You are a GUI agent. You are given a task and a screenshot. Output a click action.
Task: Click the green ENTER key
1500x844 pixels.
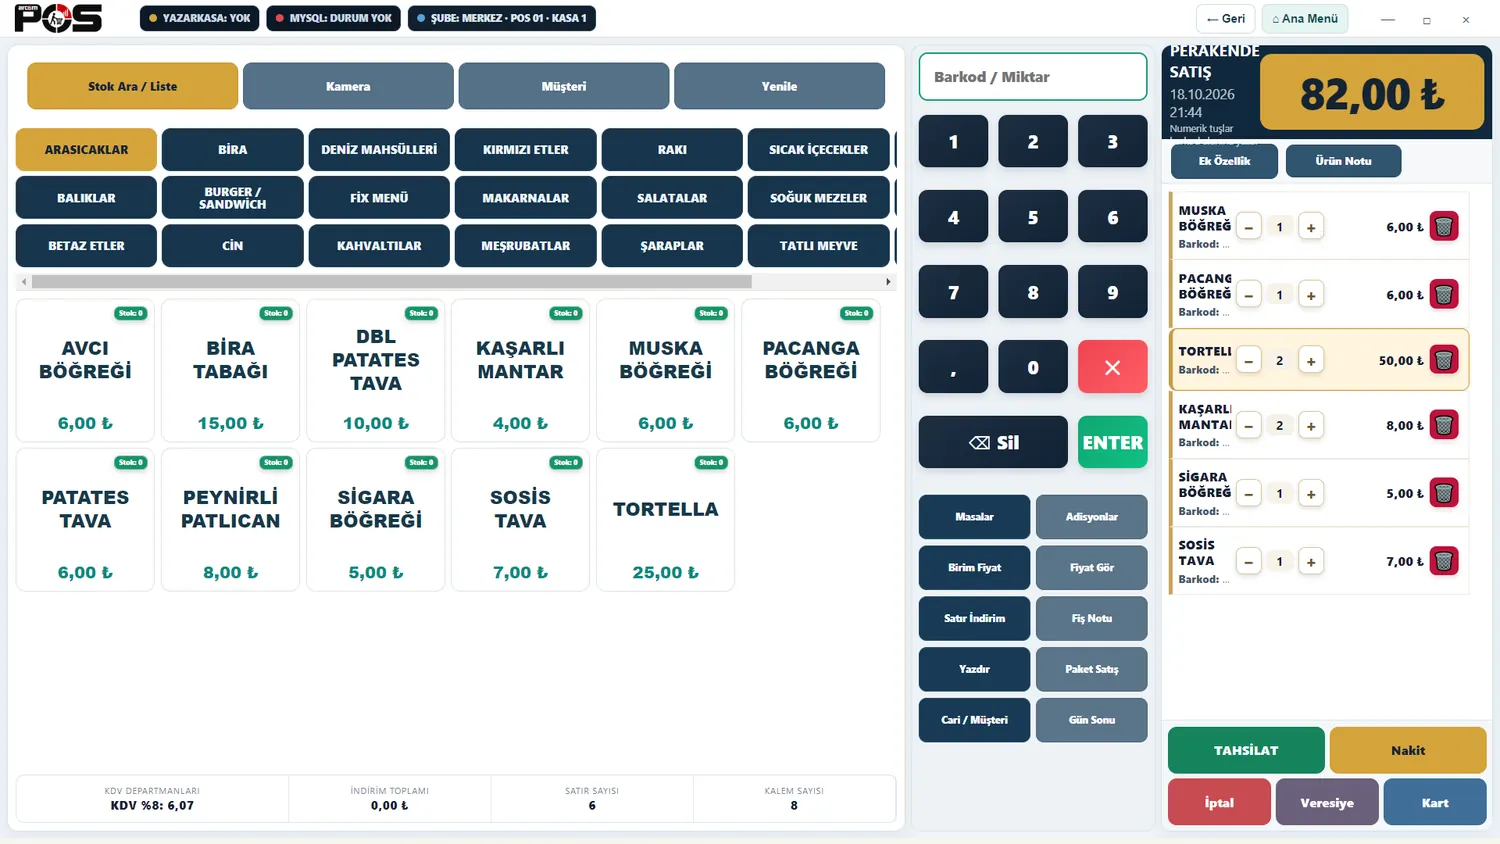click(1112, 442)
